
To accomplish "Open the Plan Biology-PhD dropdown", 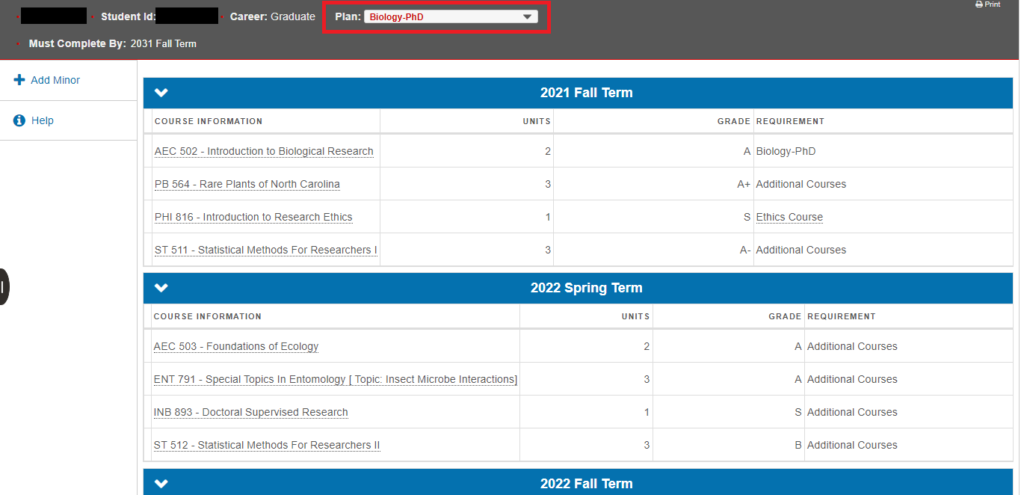I will click(451, 17).
